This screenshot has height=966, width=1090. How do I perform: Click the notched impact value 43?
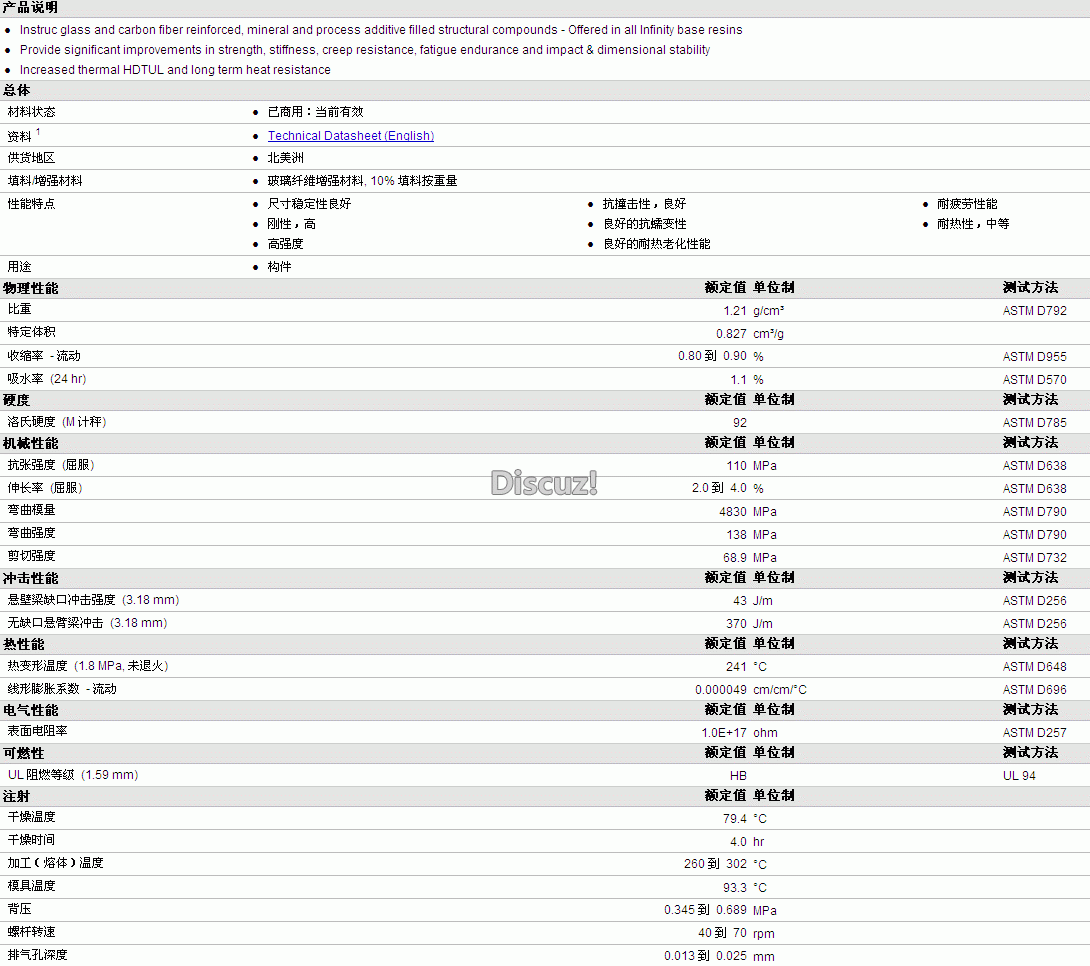click(x=740, y=600)
